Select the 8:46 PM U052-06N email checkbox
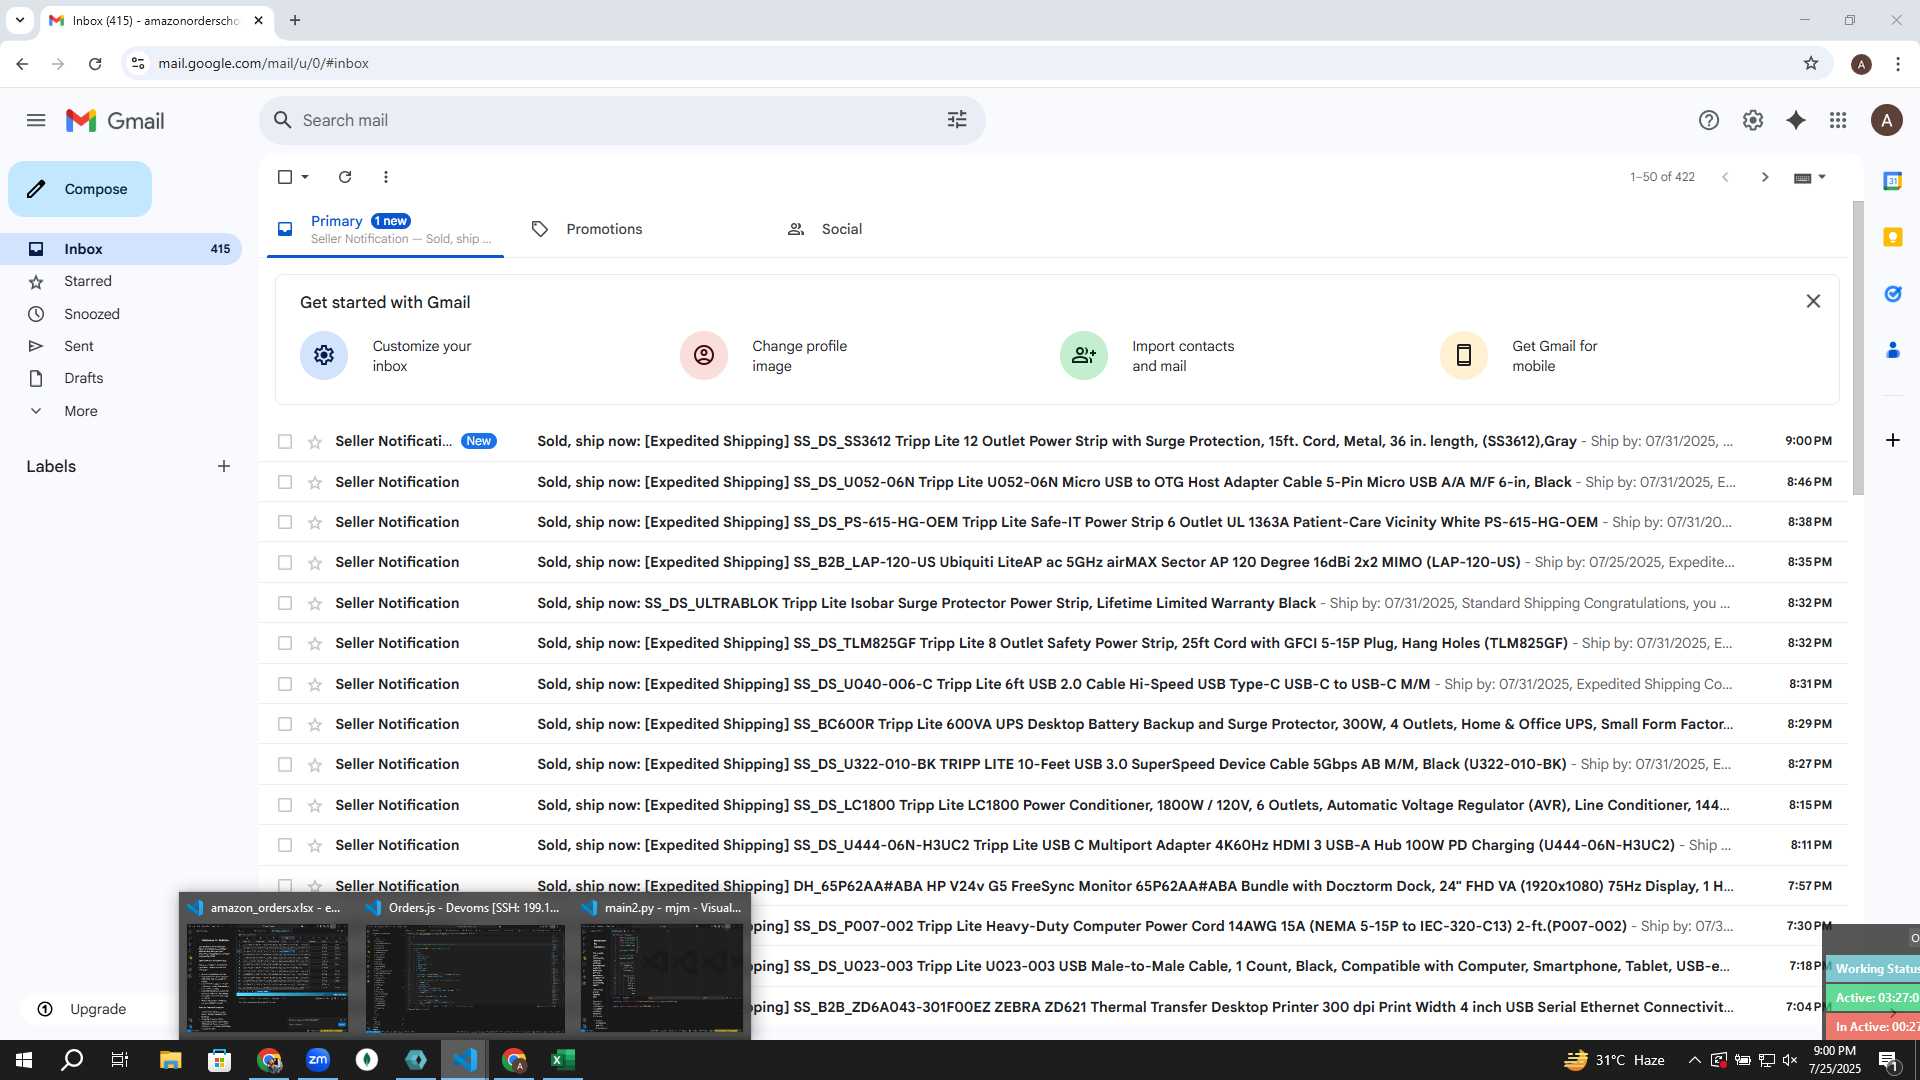This screenshot has width=1920, height=1080. (x=285, y=482)
